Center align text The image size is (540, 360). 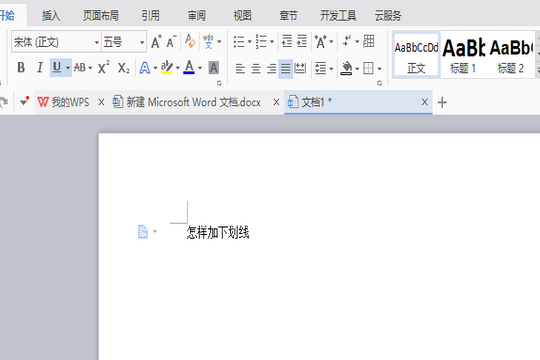click(x=256, y=69)
